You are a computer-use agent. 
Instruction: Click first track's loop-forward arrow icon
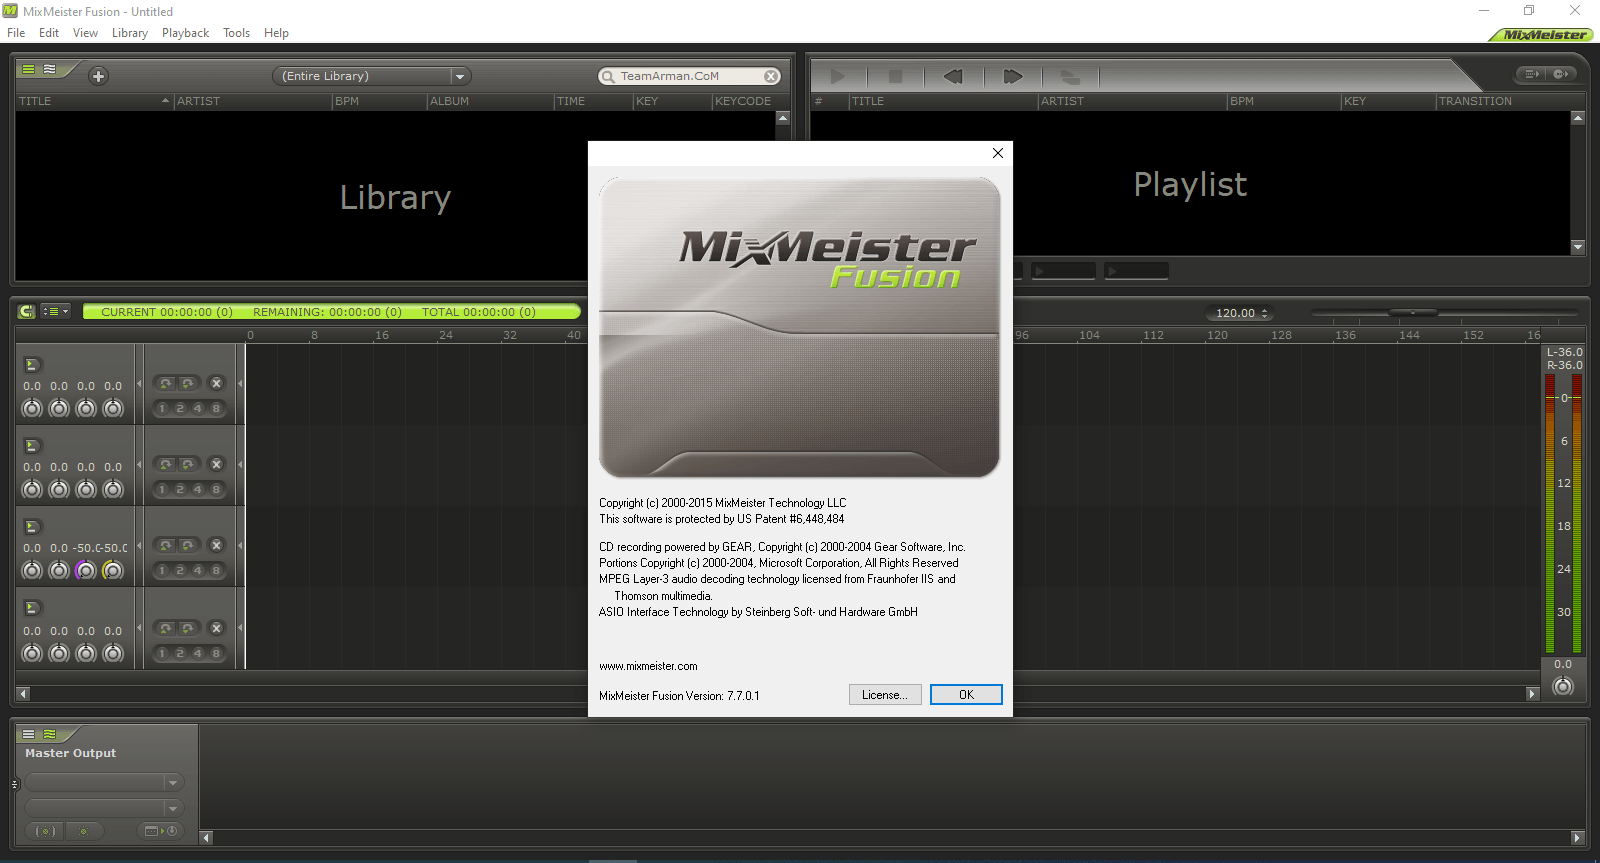tap(188, 383)
